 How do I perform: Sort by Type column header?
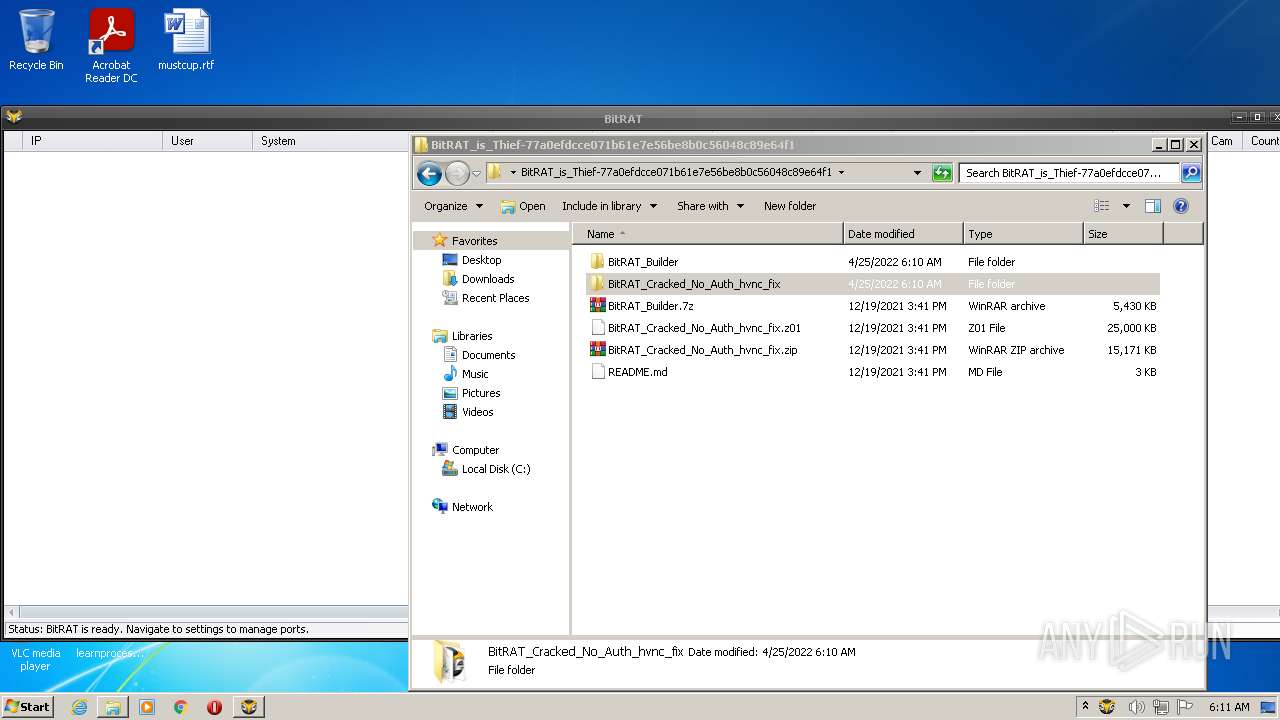coord(1023,234)
